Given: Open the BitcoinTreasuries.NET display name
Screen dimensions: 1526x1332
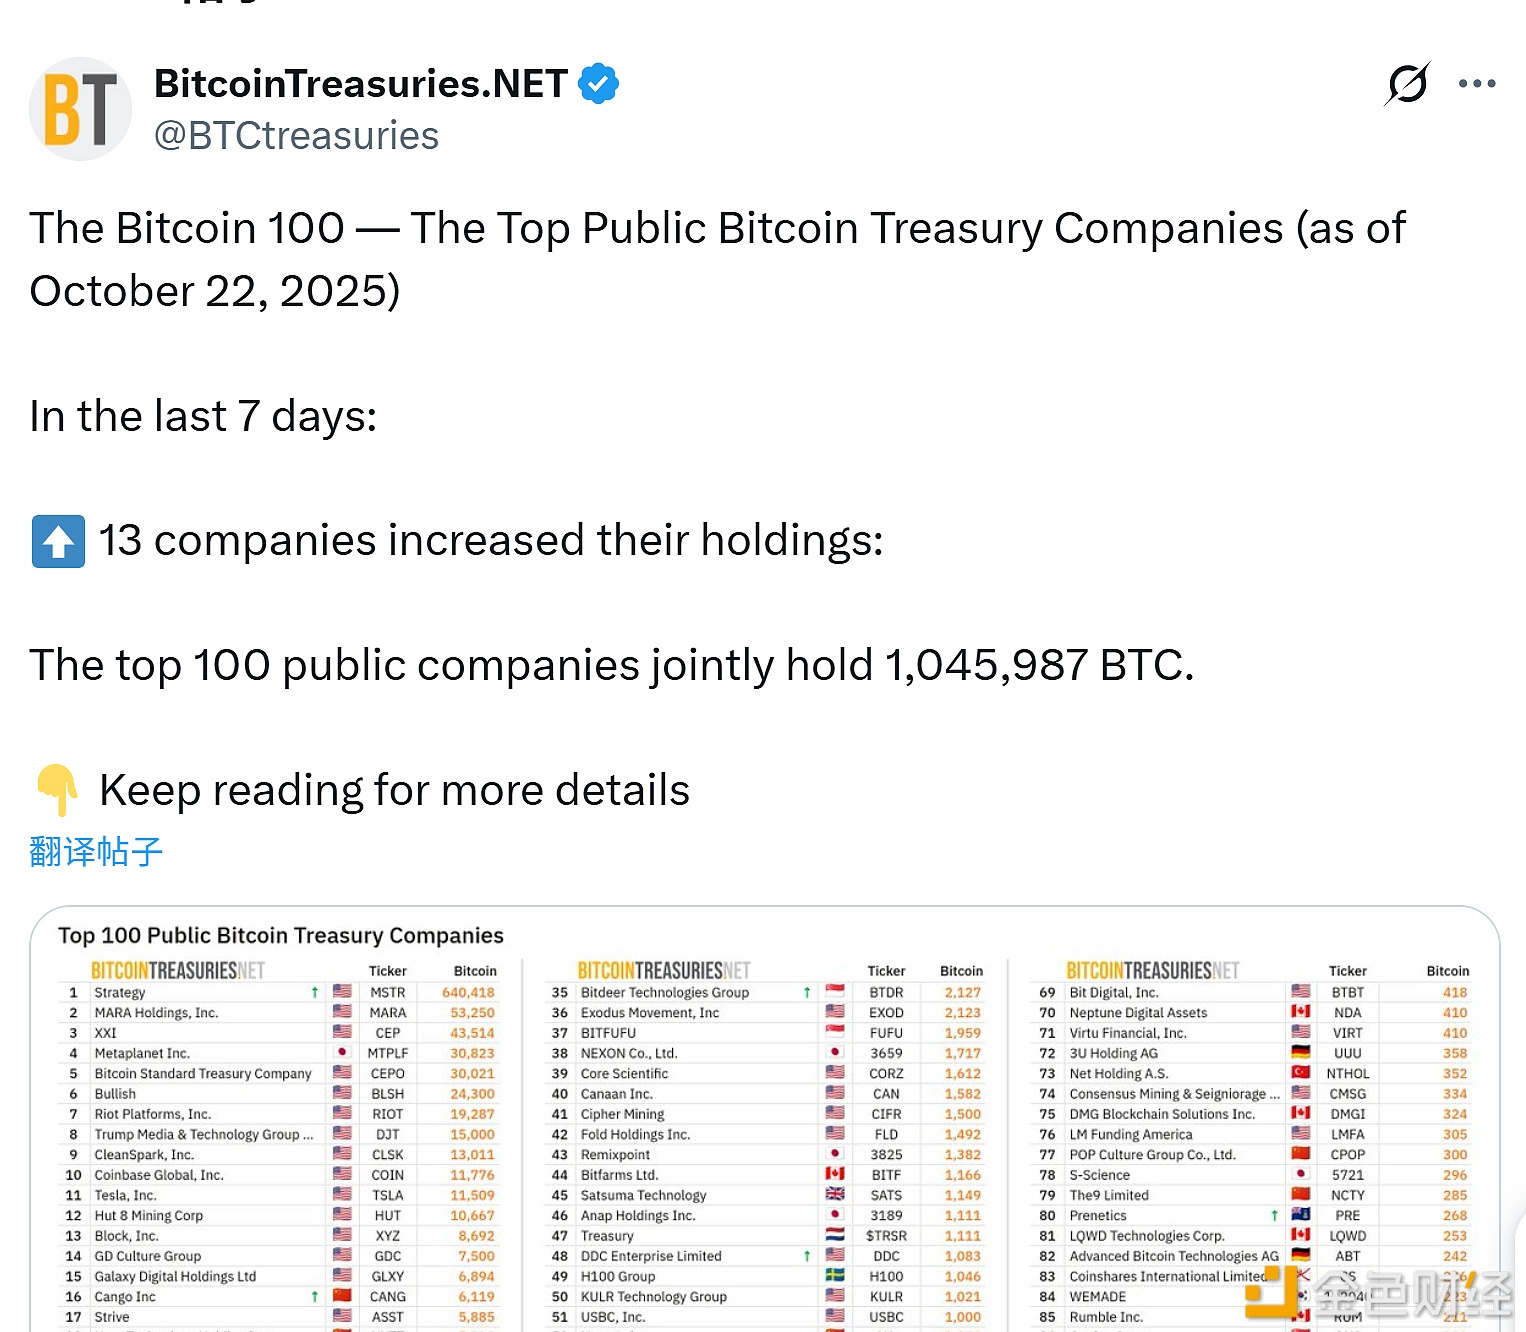Looking at the screenshot, I should coord(361,84).
